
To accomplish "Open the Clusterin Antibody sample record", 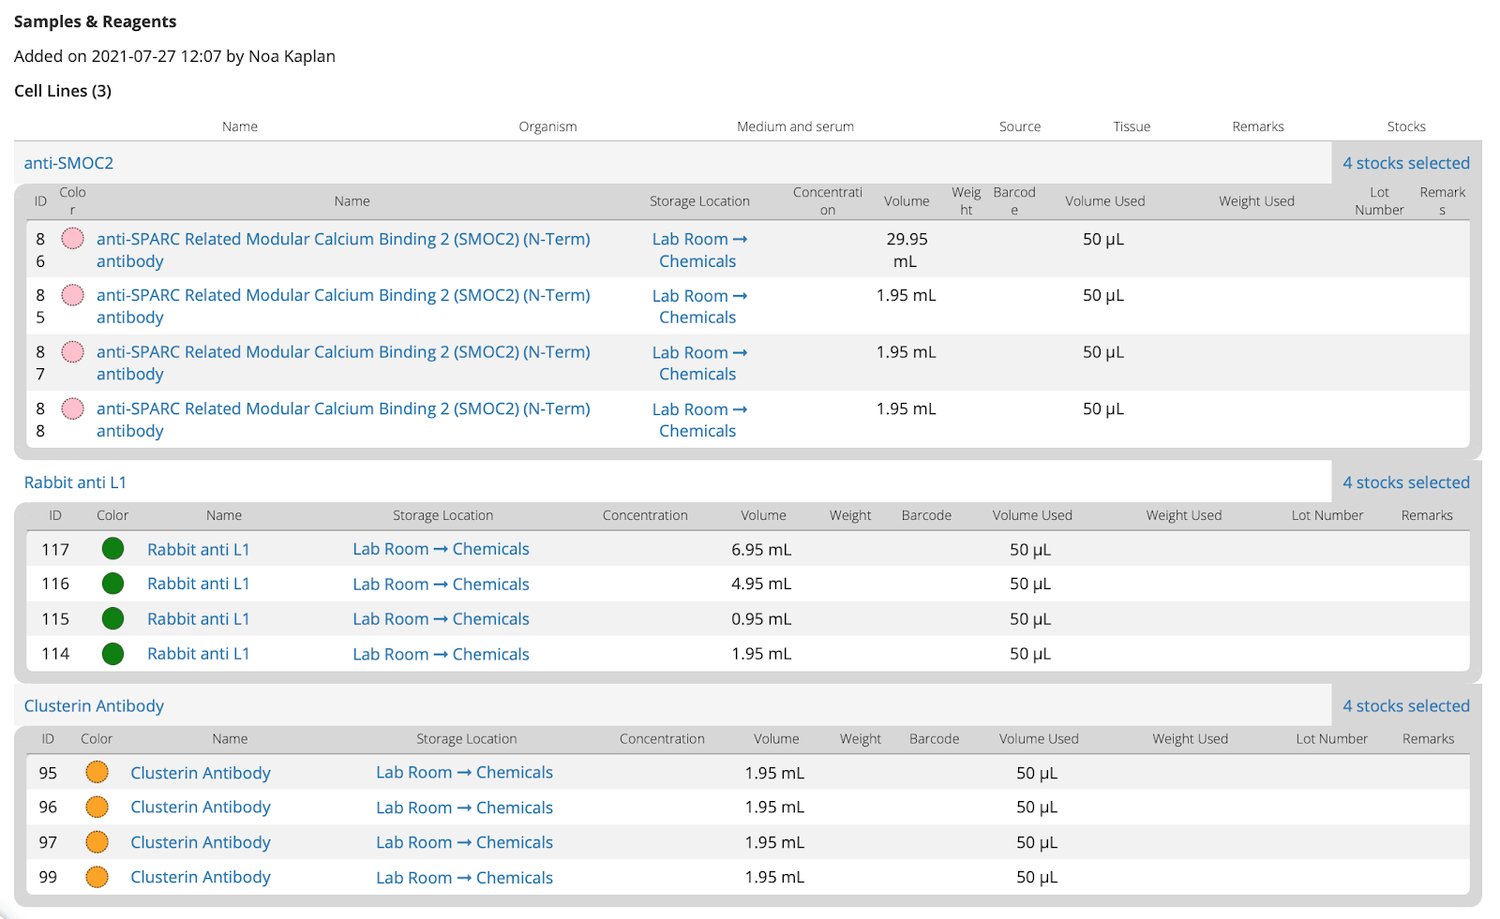I will [x=94, y=705].
